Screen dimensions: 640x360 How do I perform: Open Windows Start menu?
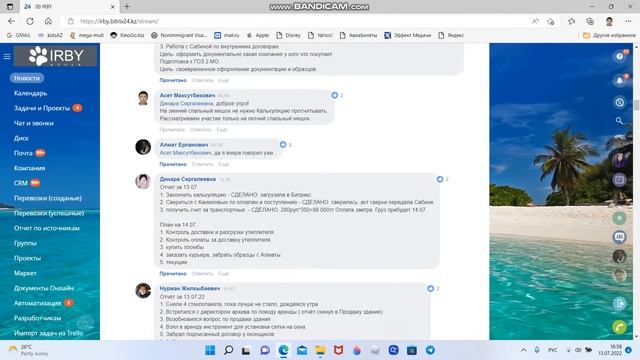pos(210,350)
